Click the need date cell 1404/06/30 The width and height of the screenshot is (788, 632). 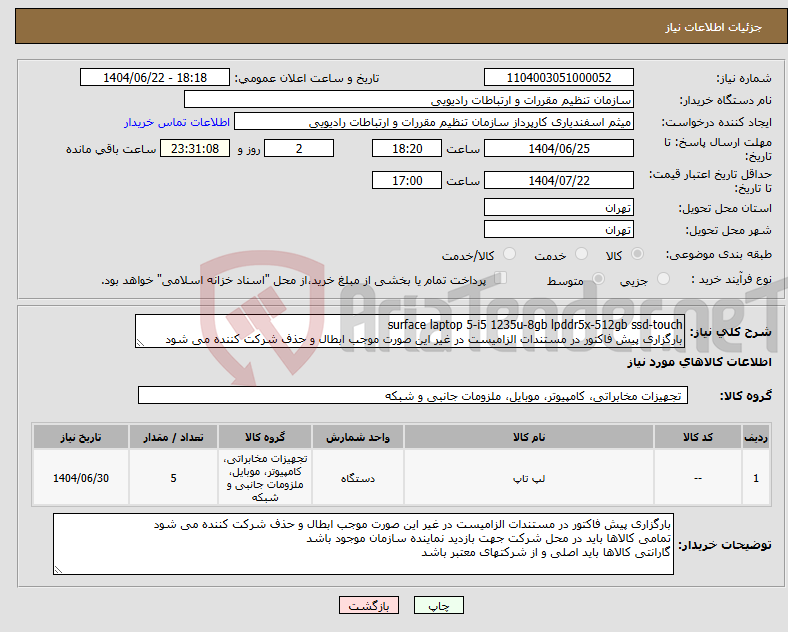click(81, 478)
